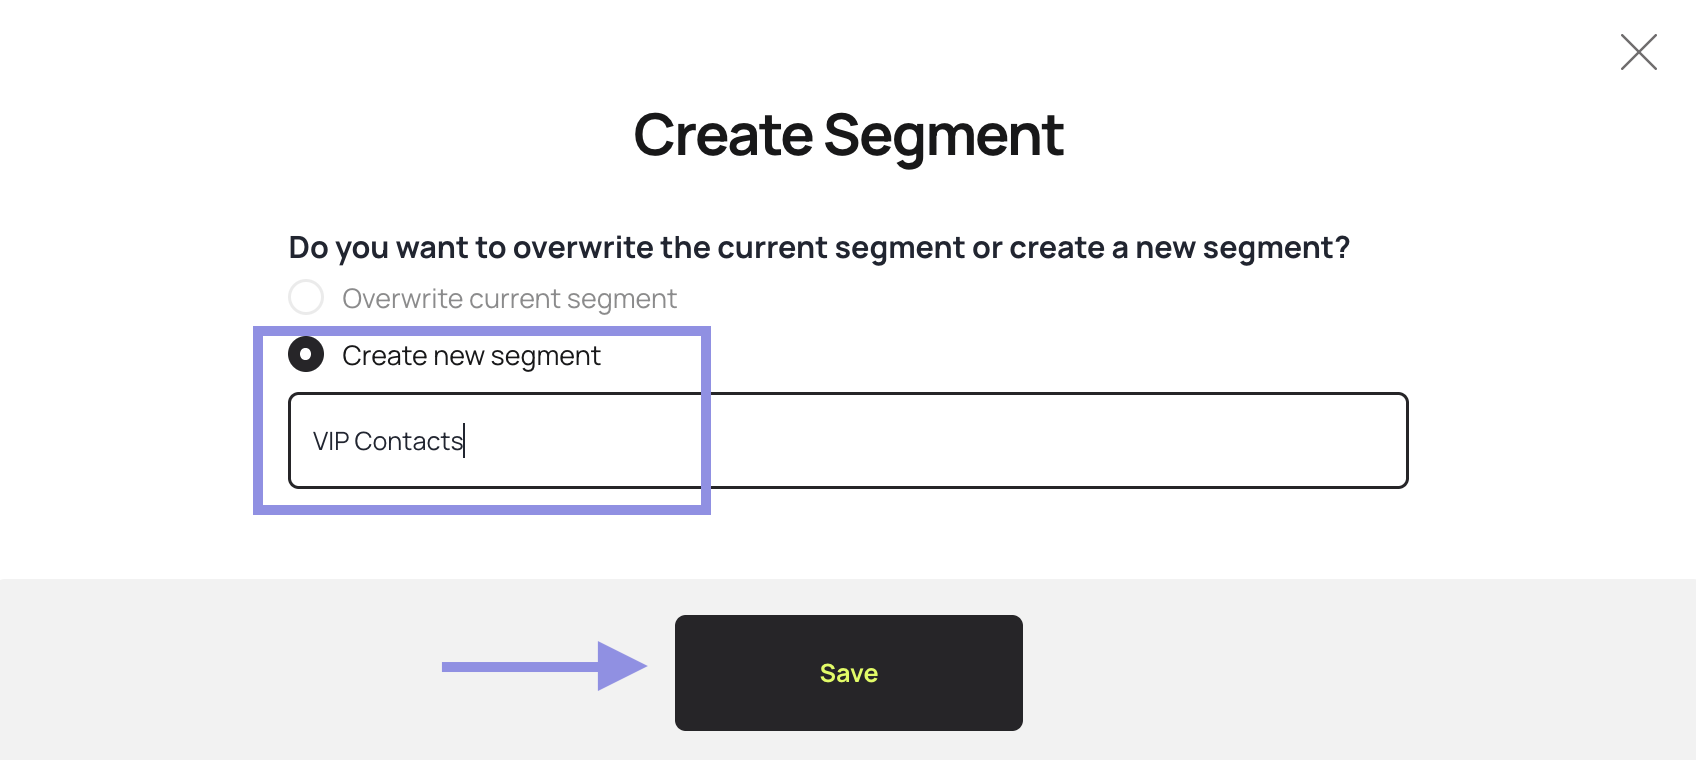Click the purple arrow pointing to Save
The image size is (1696, 760).
(545, 666)
